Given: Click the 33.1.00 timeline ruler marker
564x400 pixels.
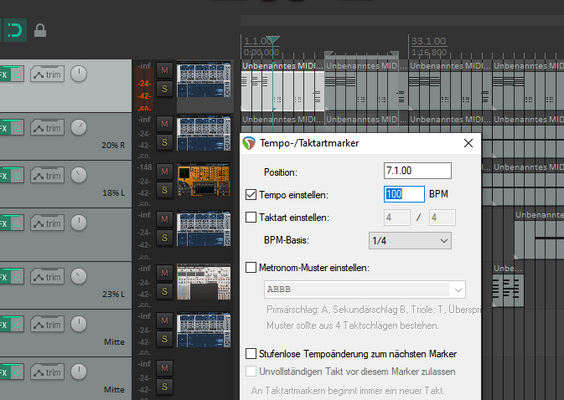Looking at the screenshot, I should pos(428,41).
